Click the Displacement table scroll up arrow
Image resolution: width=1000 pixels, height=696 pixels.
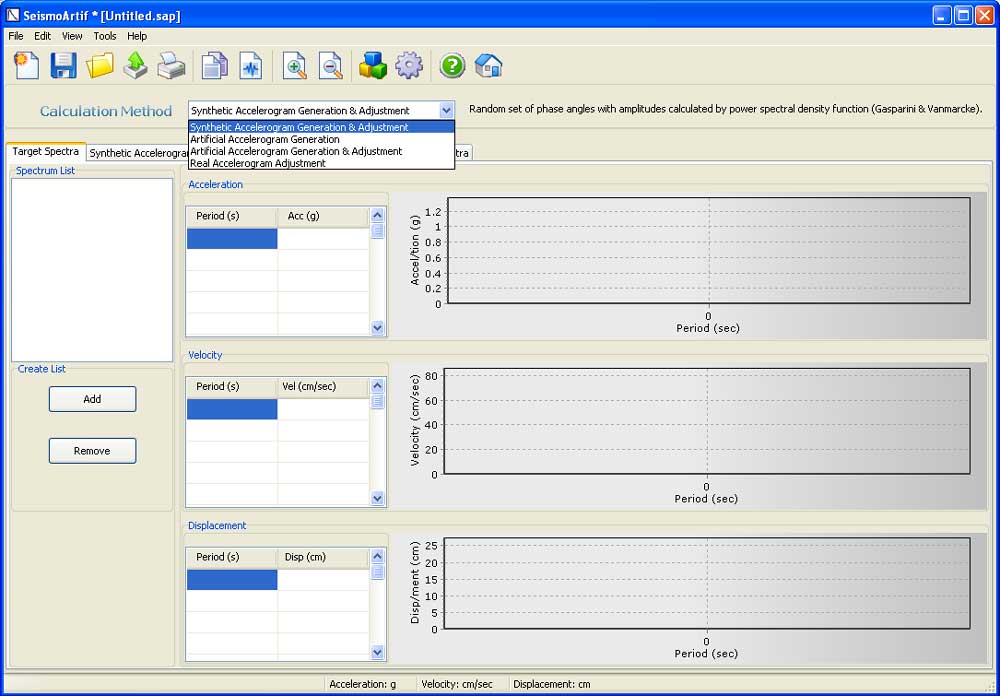(378, 556)
